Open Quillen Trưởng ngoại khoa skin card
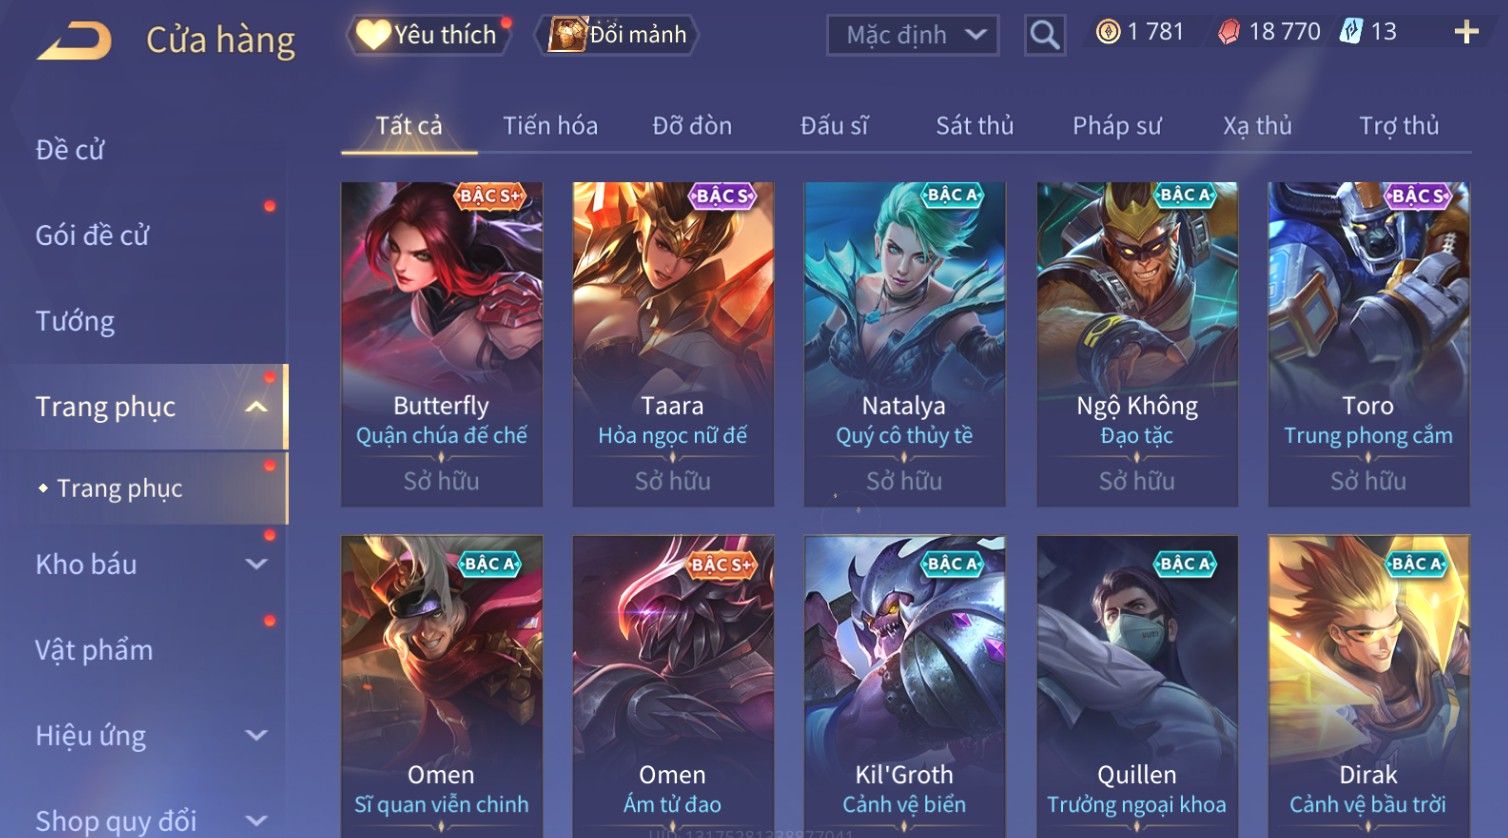This screenshot has width=1508, height=838. click(1137, 686)
